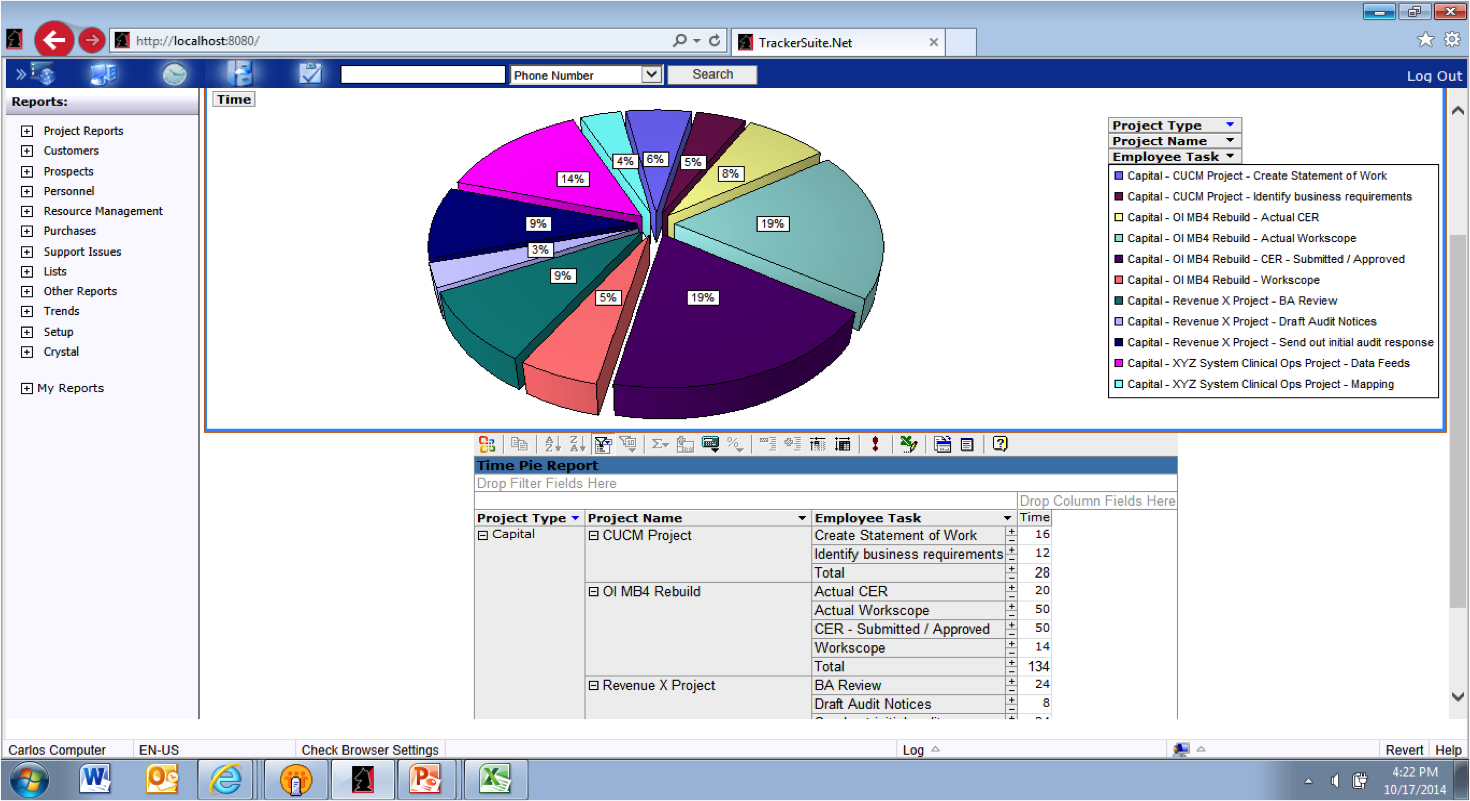Click the Sort Descending icon on pivot toolbar
The image size is (1470, 801).
tap(578, 443)
